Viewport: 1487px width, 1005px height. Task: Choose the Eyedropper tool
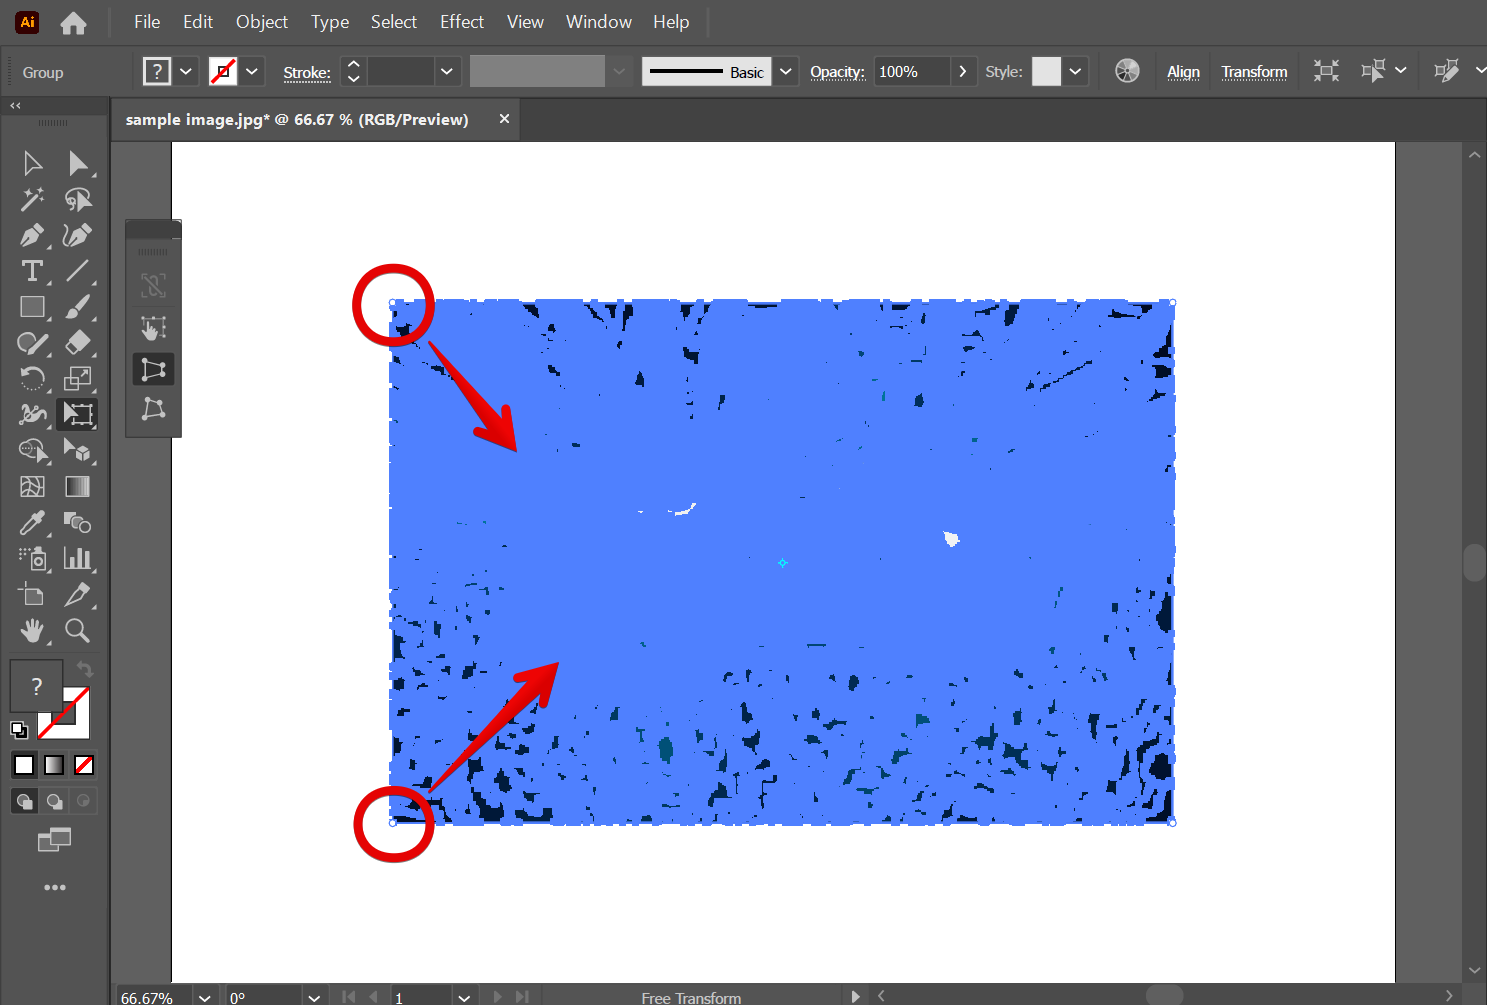coord(31,523)
